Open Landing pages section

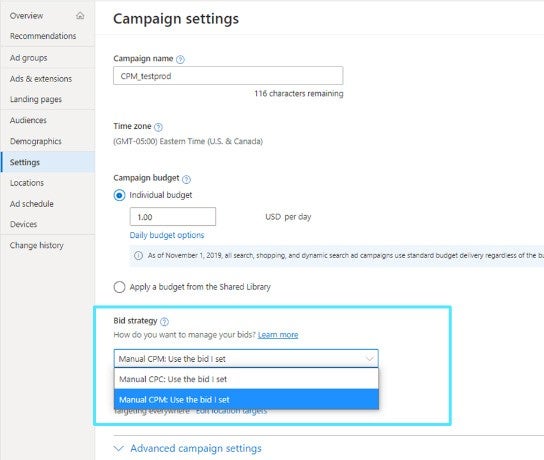[x=36, y=99]
